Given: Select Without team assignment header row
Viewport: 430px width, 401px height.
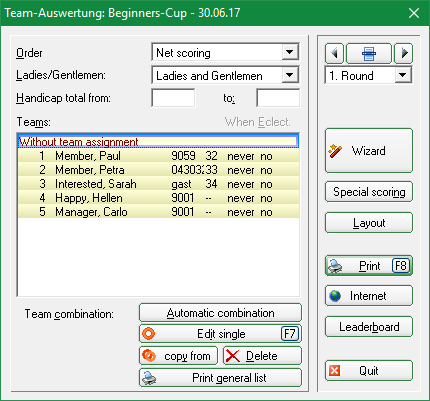Looking at the screenshot, I should [158, 142].
